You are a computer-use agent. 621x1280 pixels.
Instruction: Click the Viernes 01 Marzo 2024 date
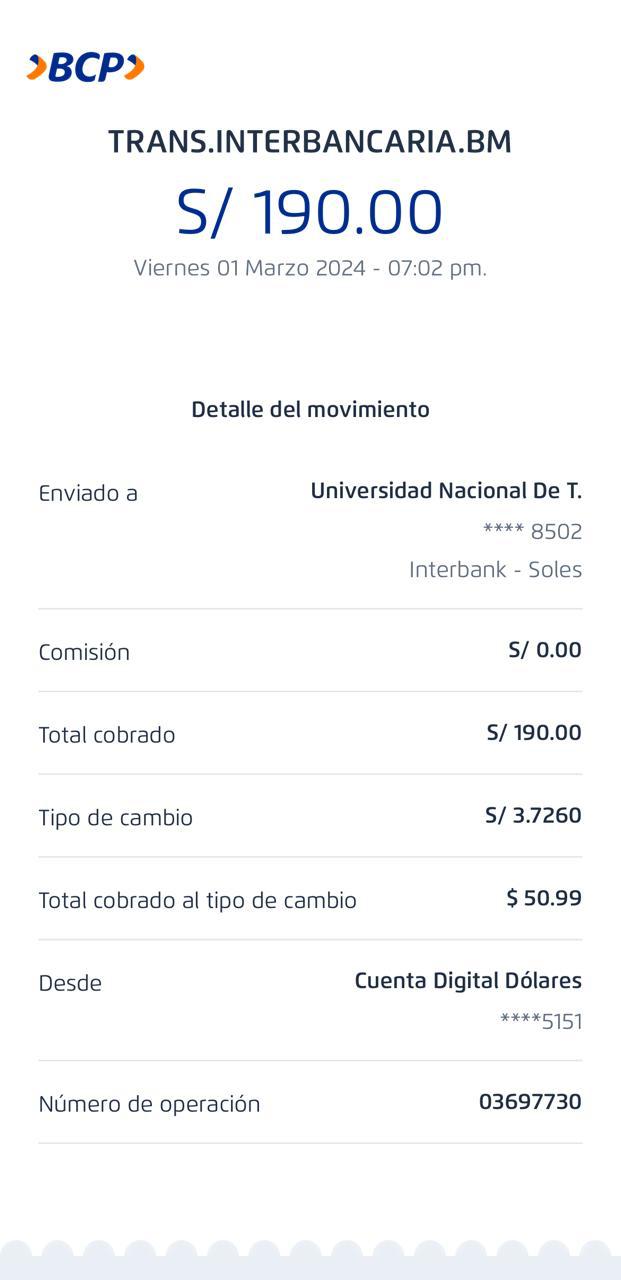(x=310, y=268)
